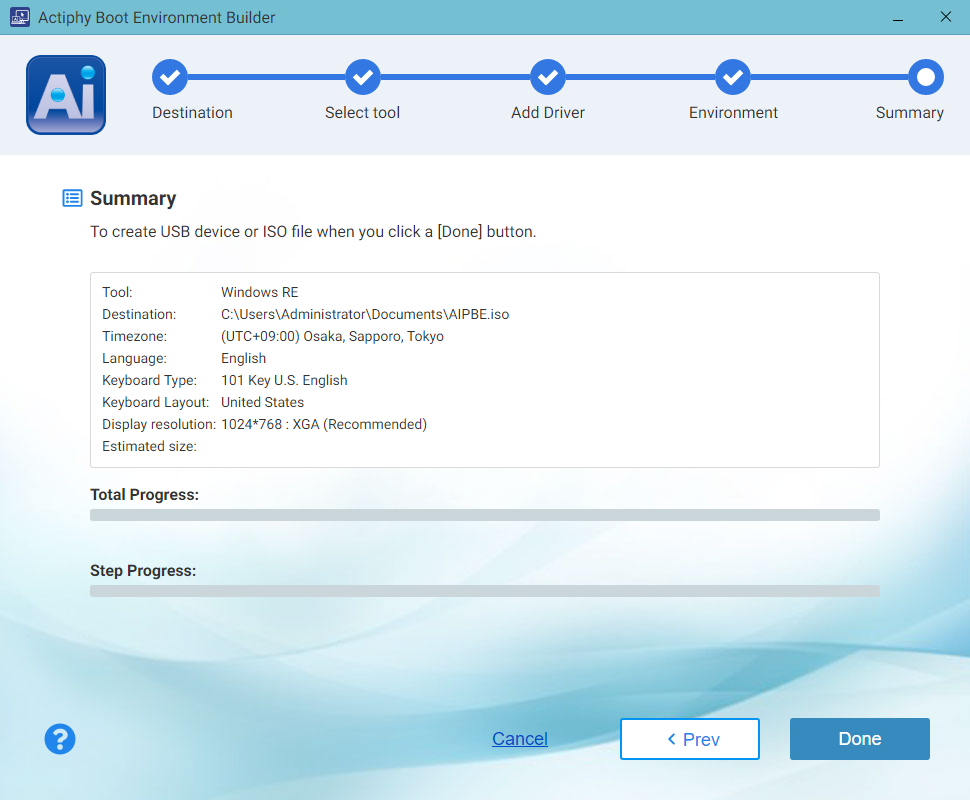Open help with the question mark icon
The width and height of the screenshot is (970, 800).
click(60, 739)
